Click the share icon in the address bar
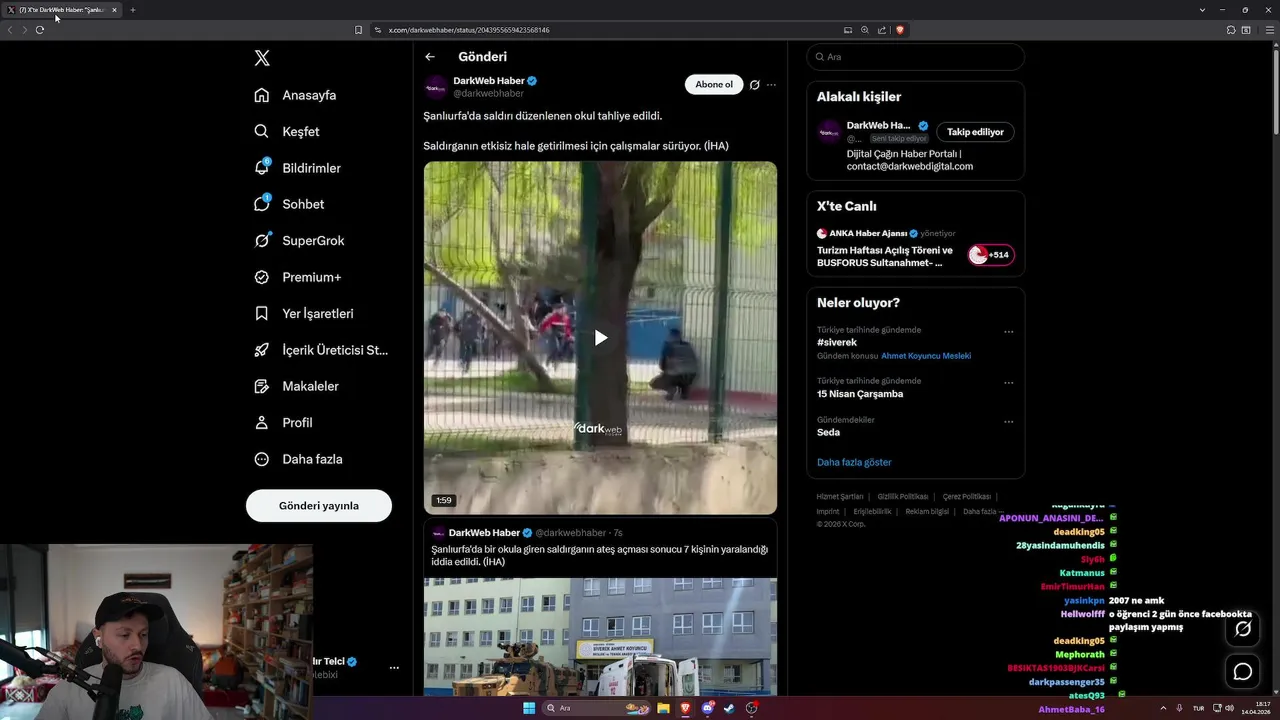 (x=882, y=30)
